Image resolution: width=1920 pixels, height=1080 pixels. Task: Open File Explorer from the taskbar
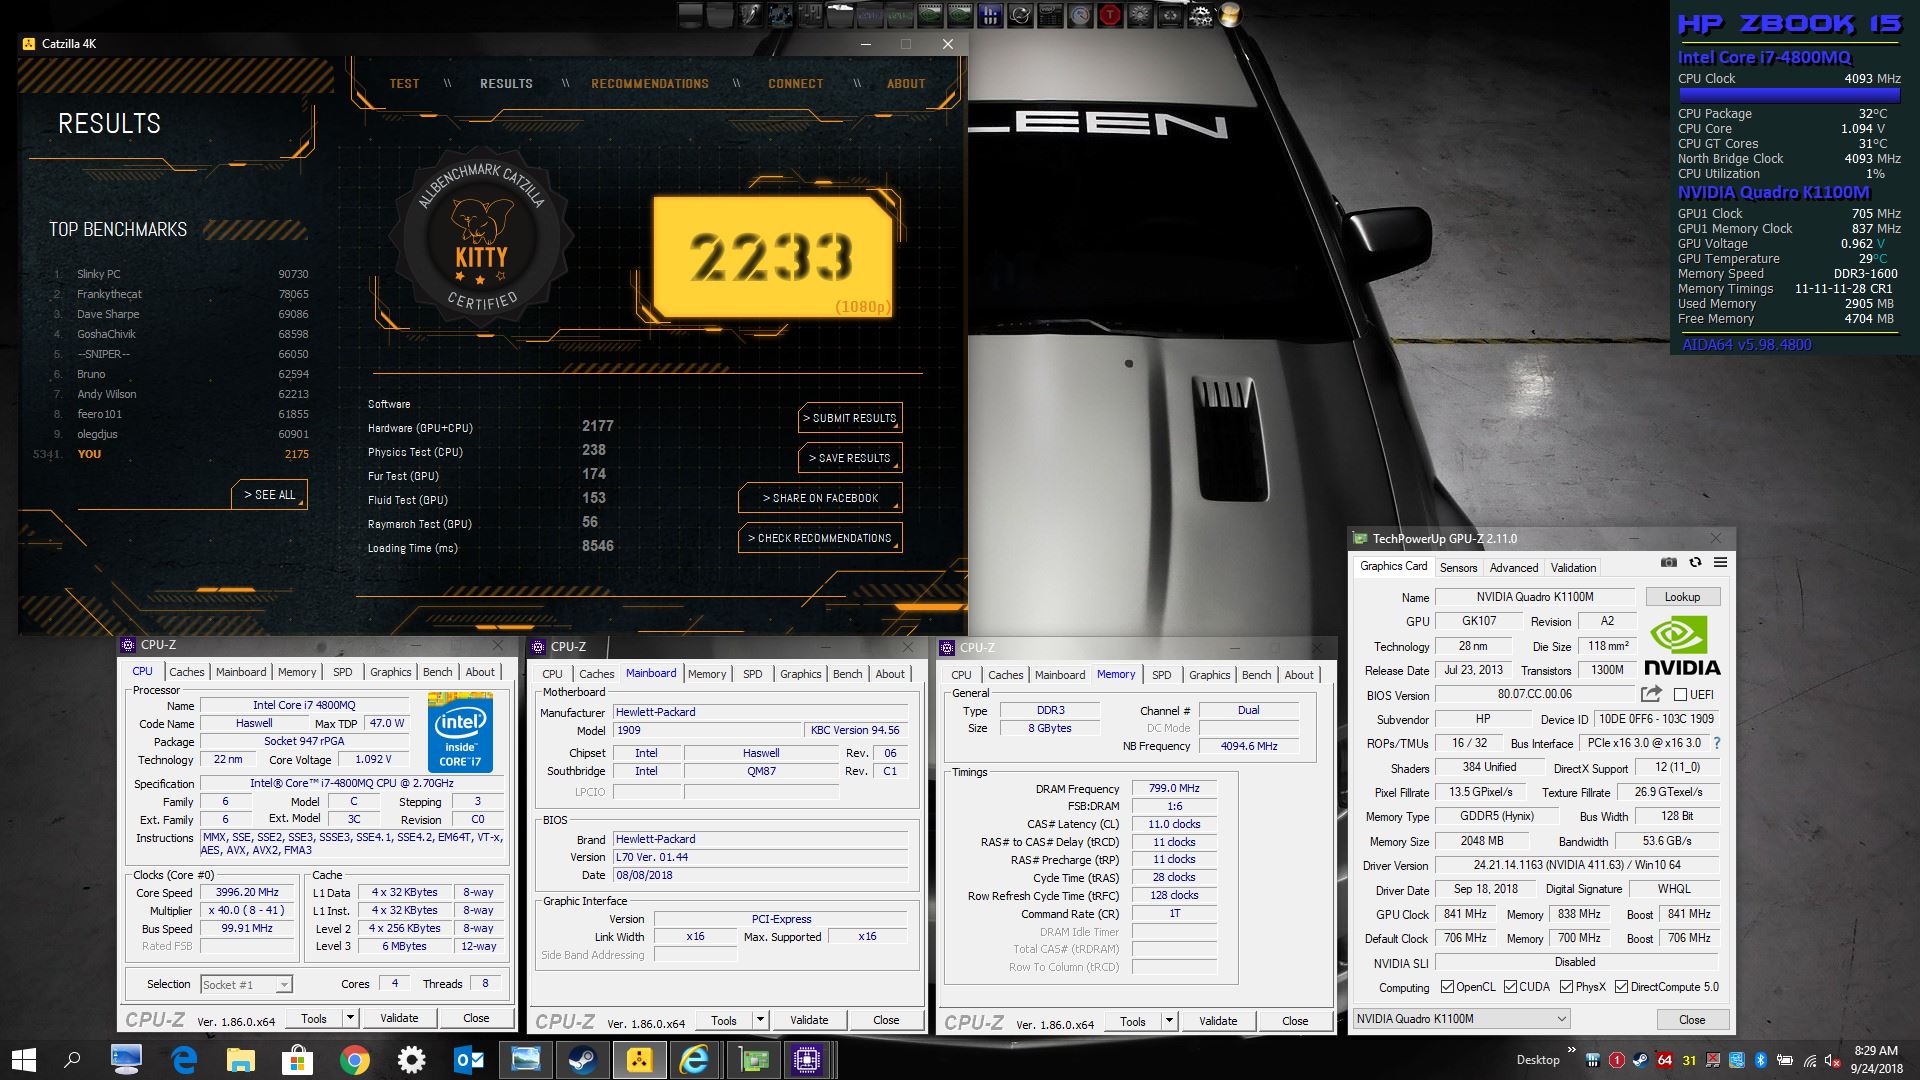[x=241, y=1059]
